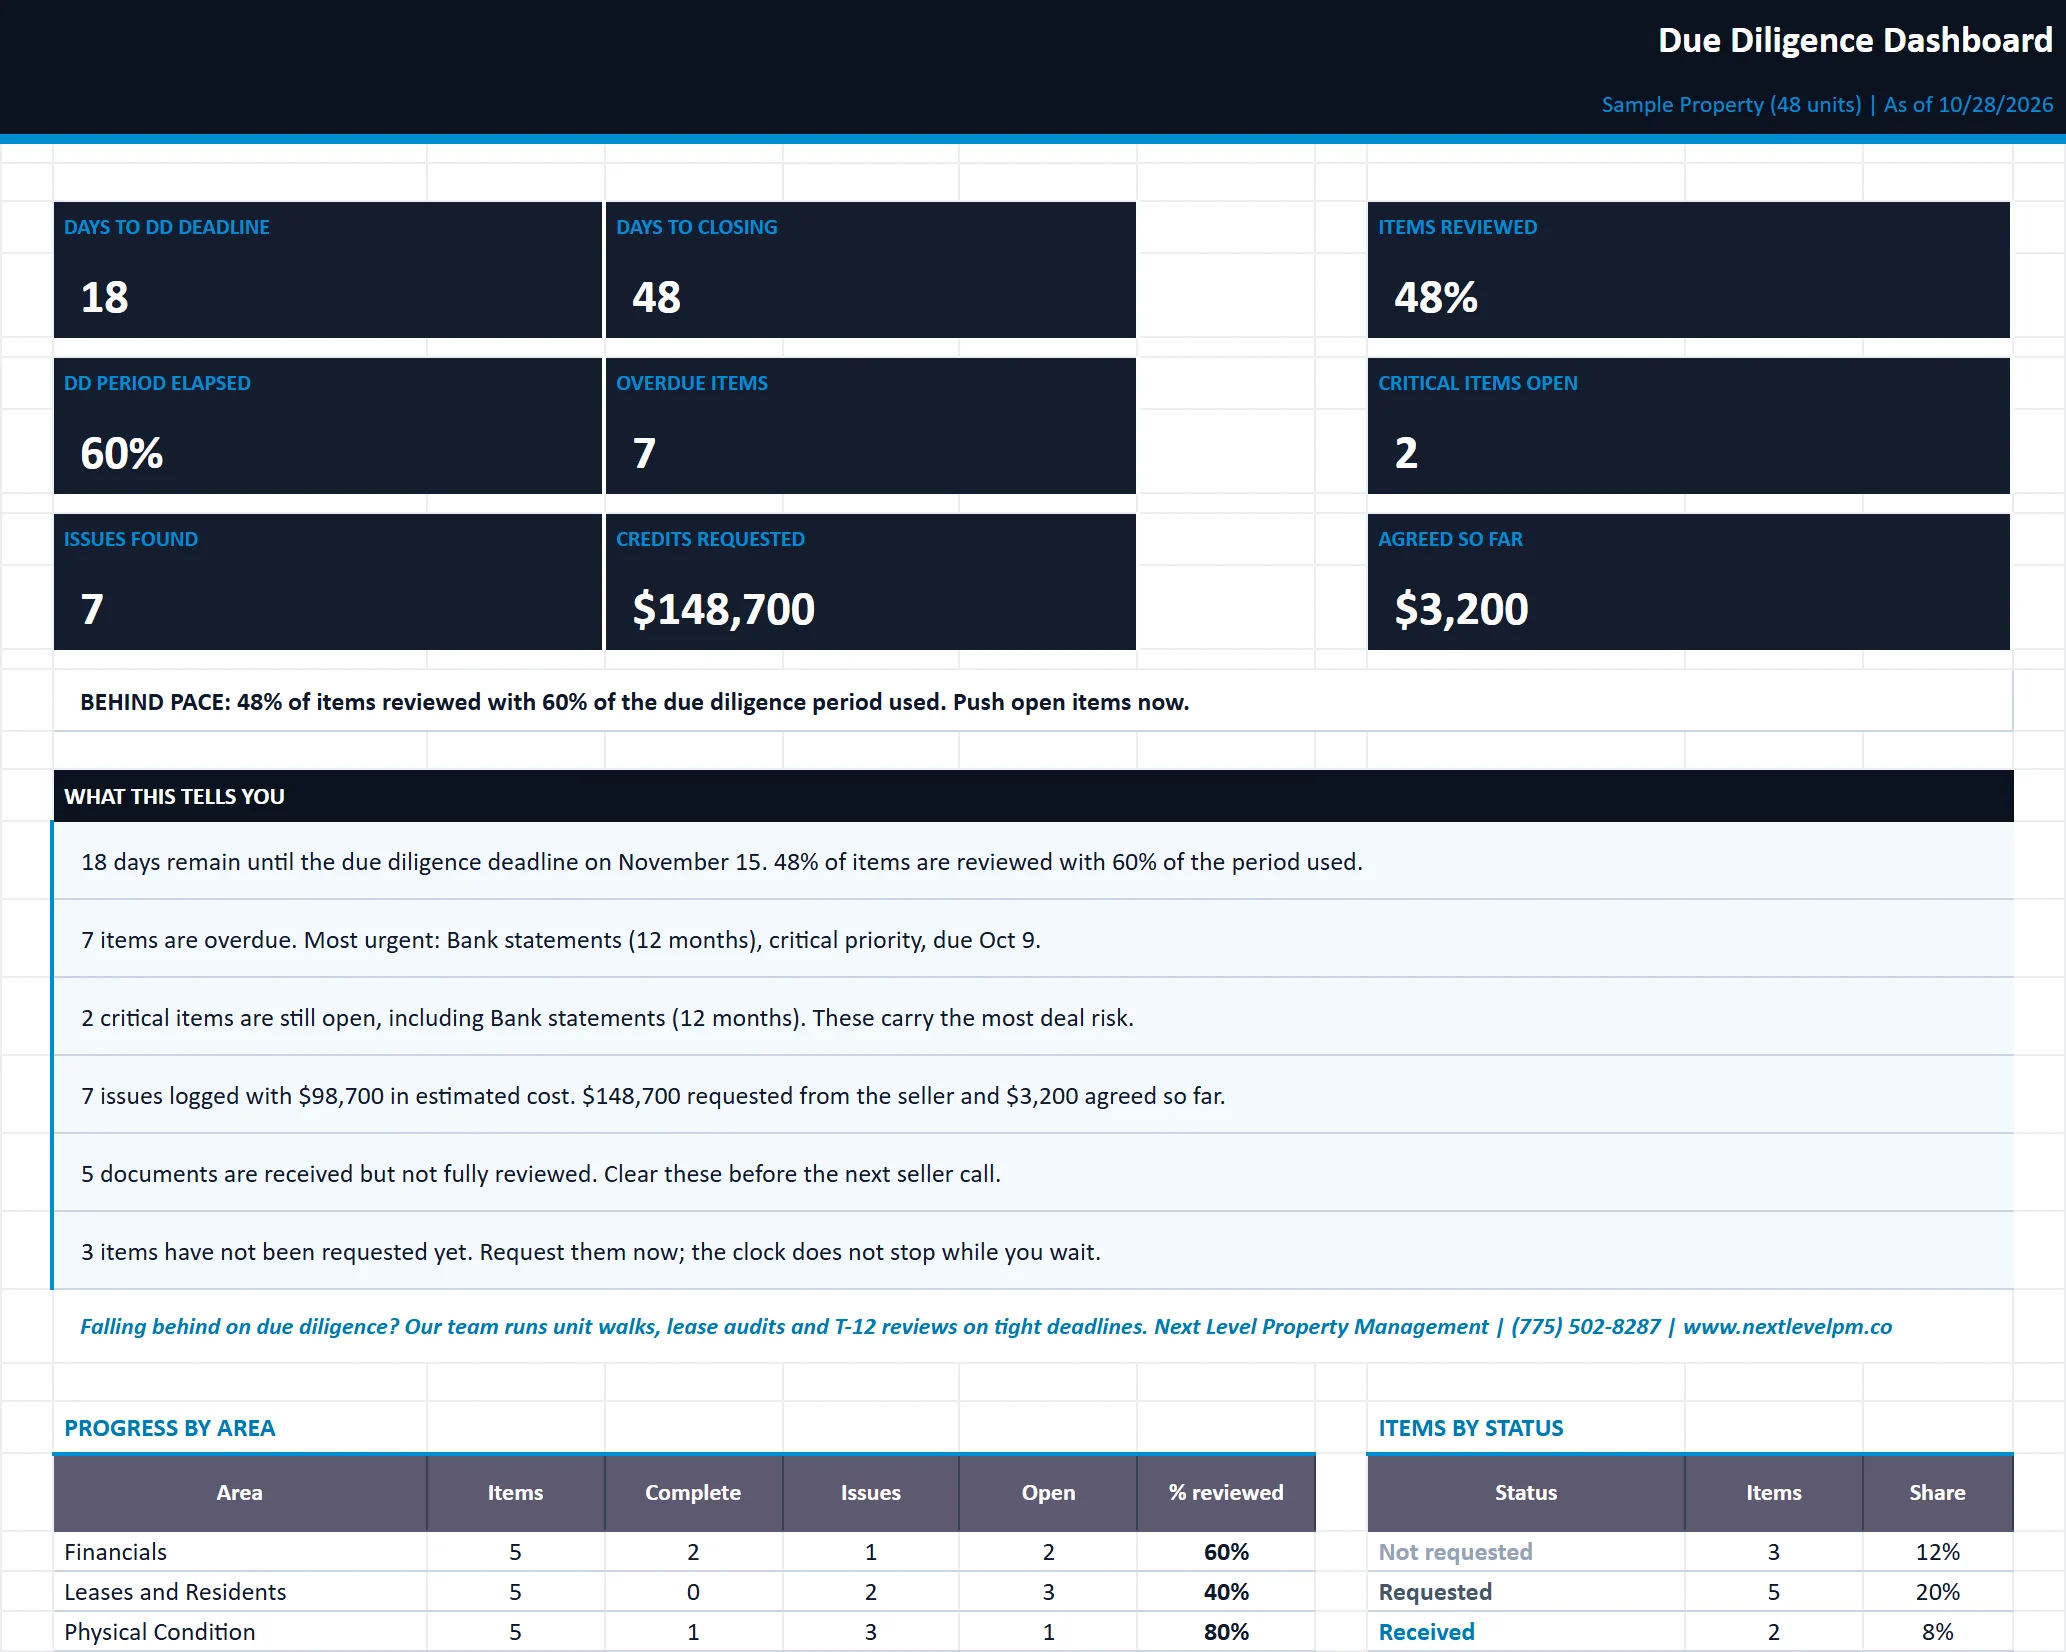Click the DD Period Elapsed 60% value
Viewport: 2066px width, 1652px height.
pos(121,453)
